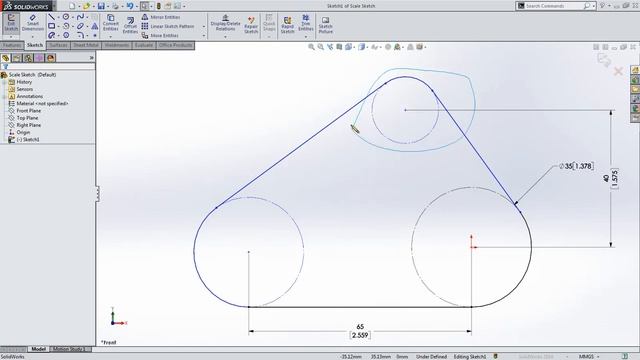640x360 pixels.
Task: Click Move Entities
Action: pyautogui.click(x=160, y=36)
